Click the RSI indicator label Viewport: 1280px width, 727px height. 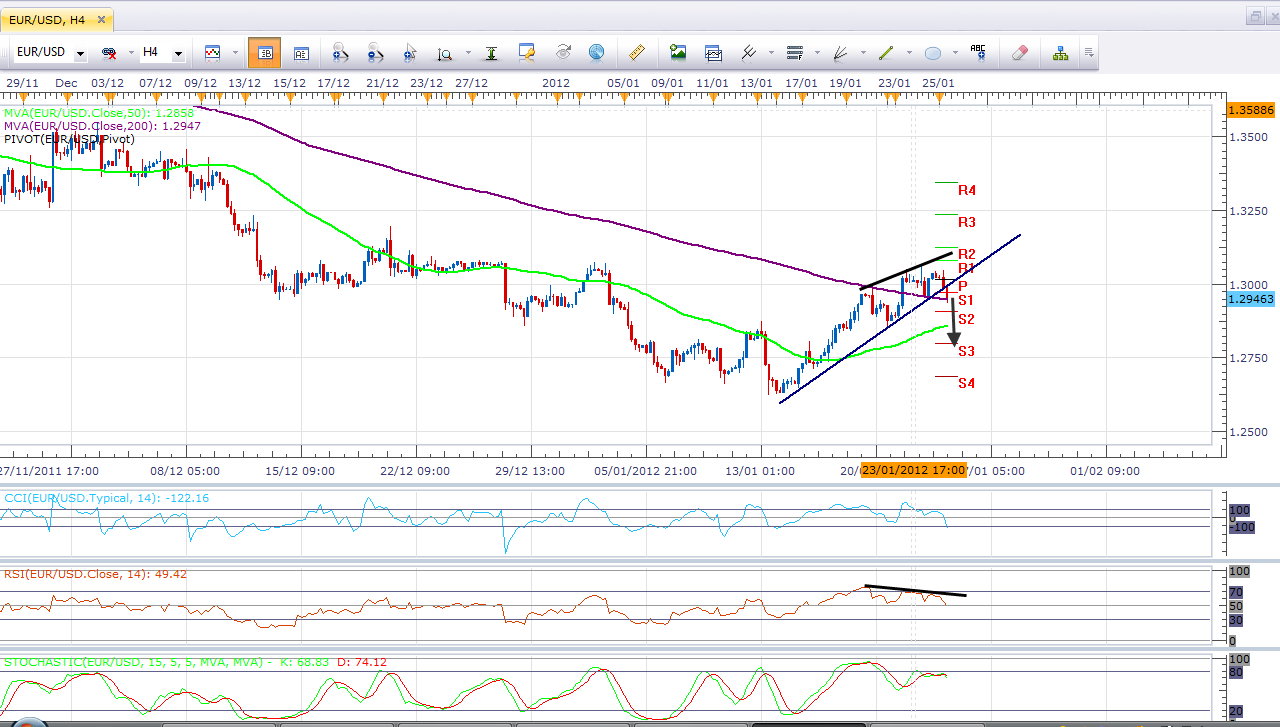point(95,574)
